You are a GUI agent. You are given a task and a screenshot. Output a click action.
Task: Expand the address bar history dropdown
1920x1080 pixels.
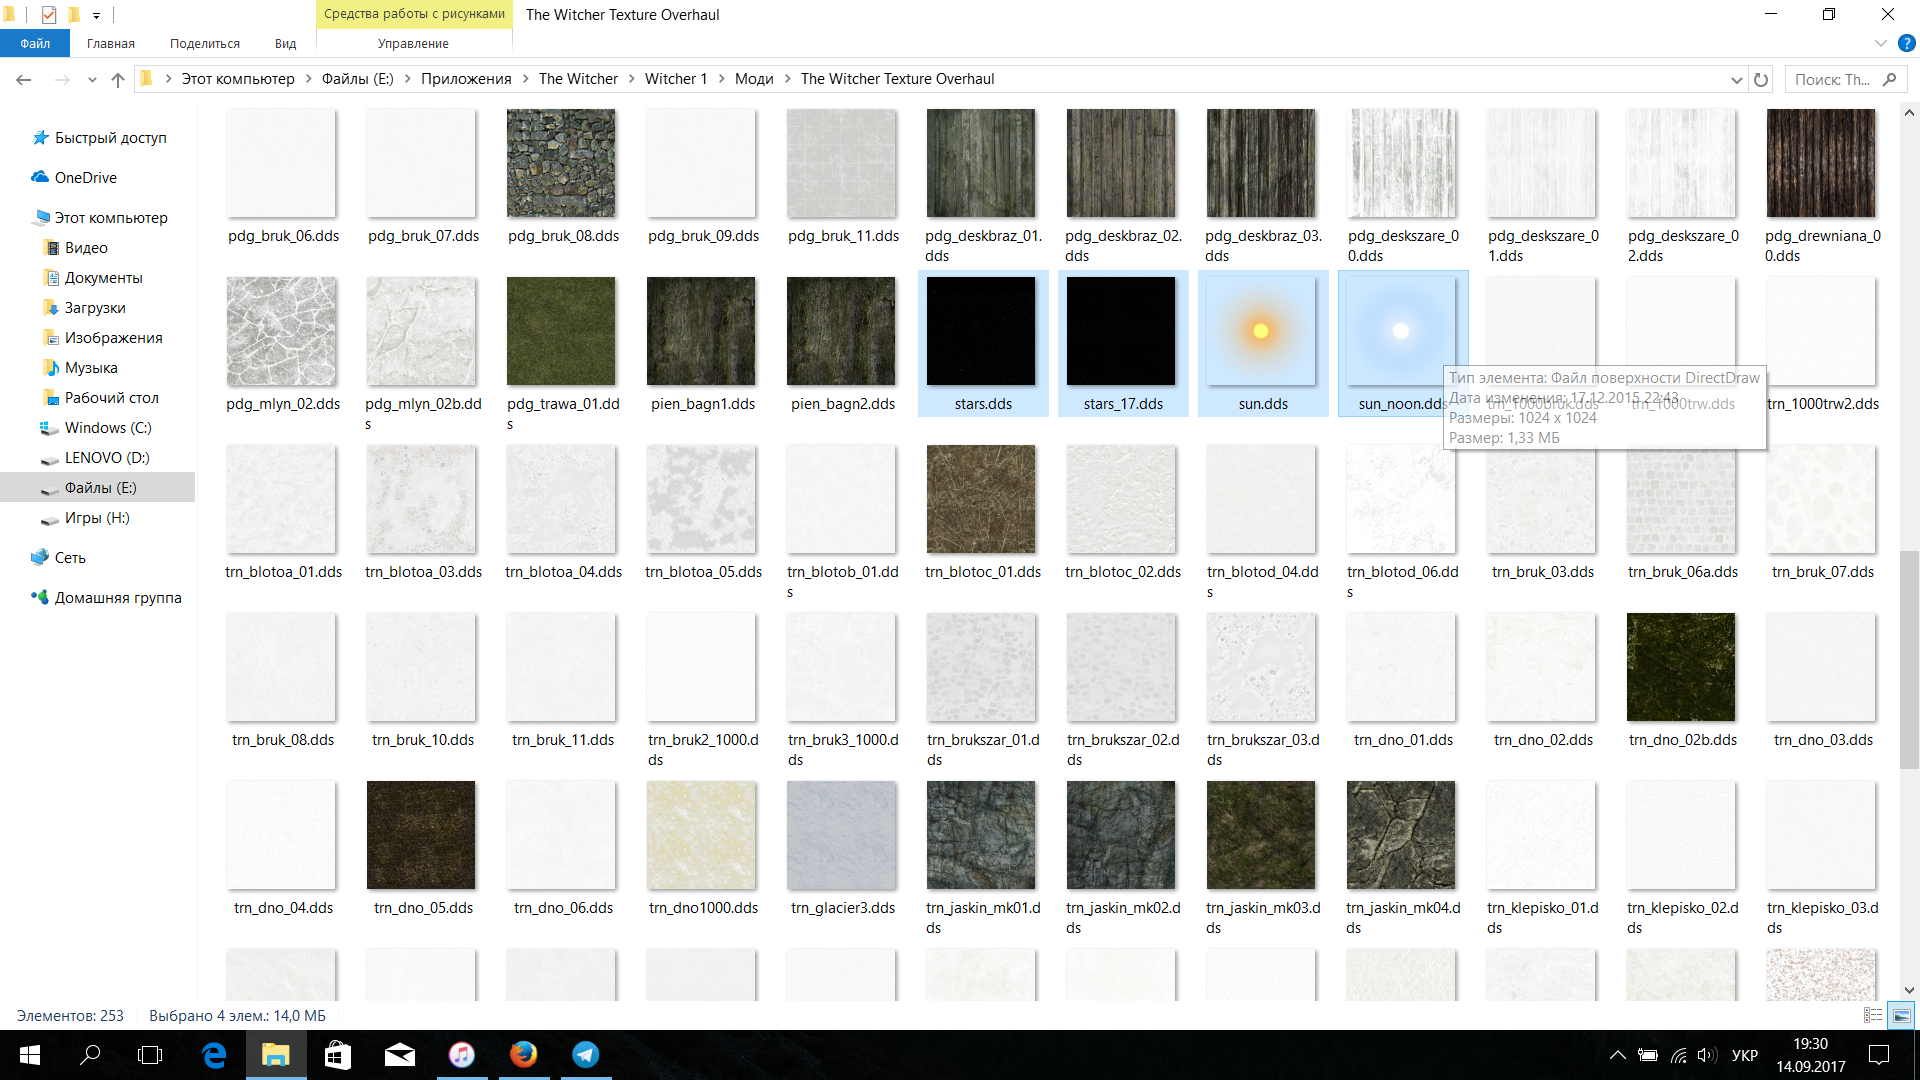(x=1736, y=80)
